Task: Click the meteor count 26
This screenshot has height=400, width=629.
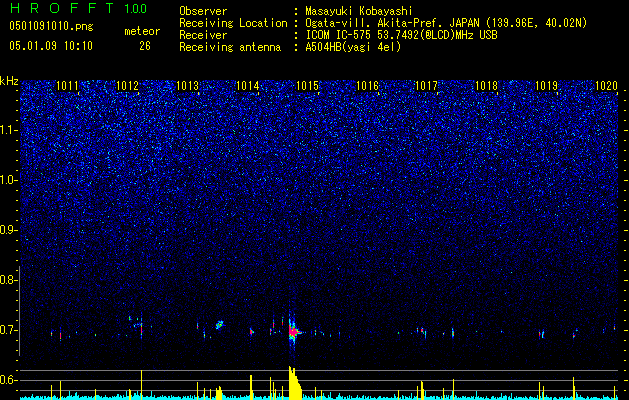Action: tap(145, 46)
